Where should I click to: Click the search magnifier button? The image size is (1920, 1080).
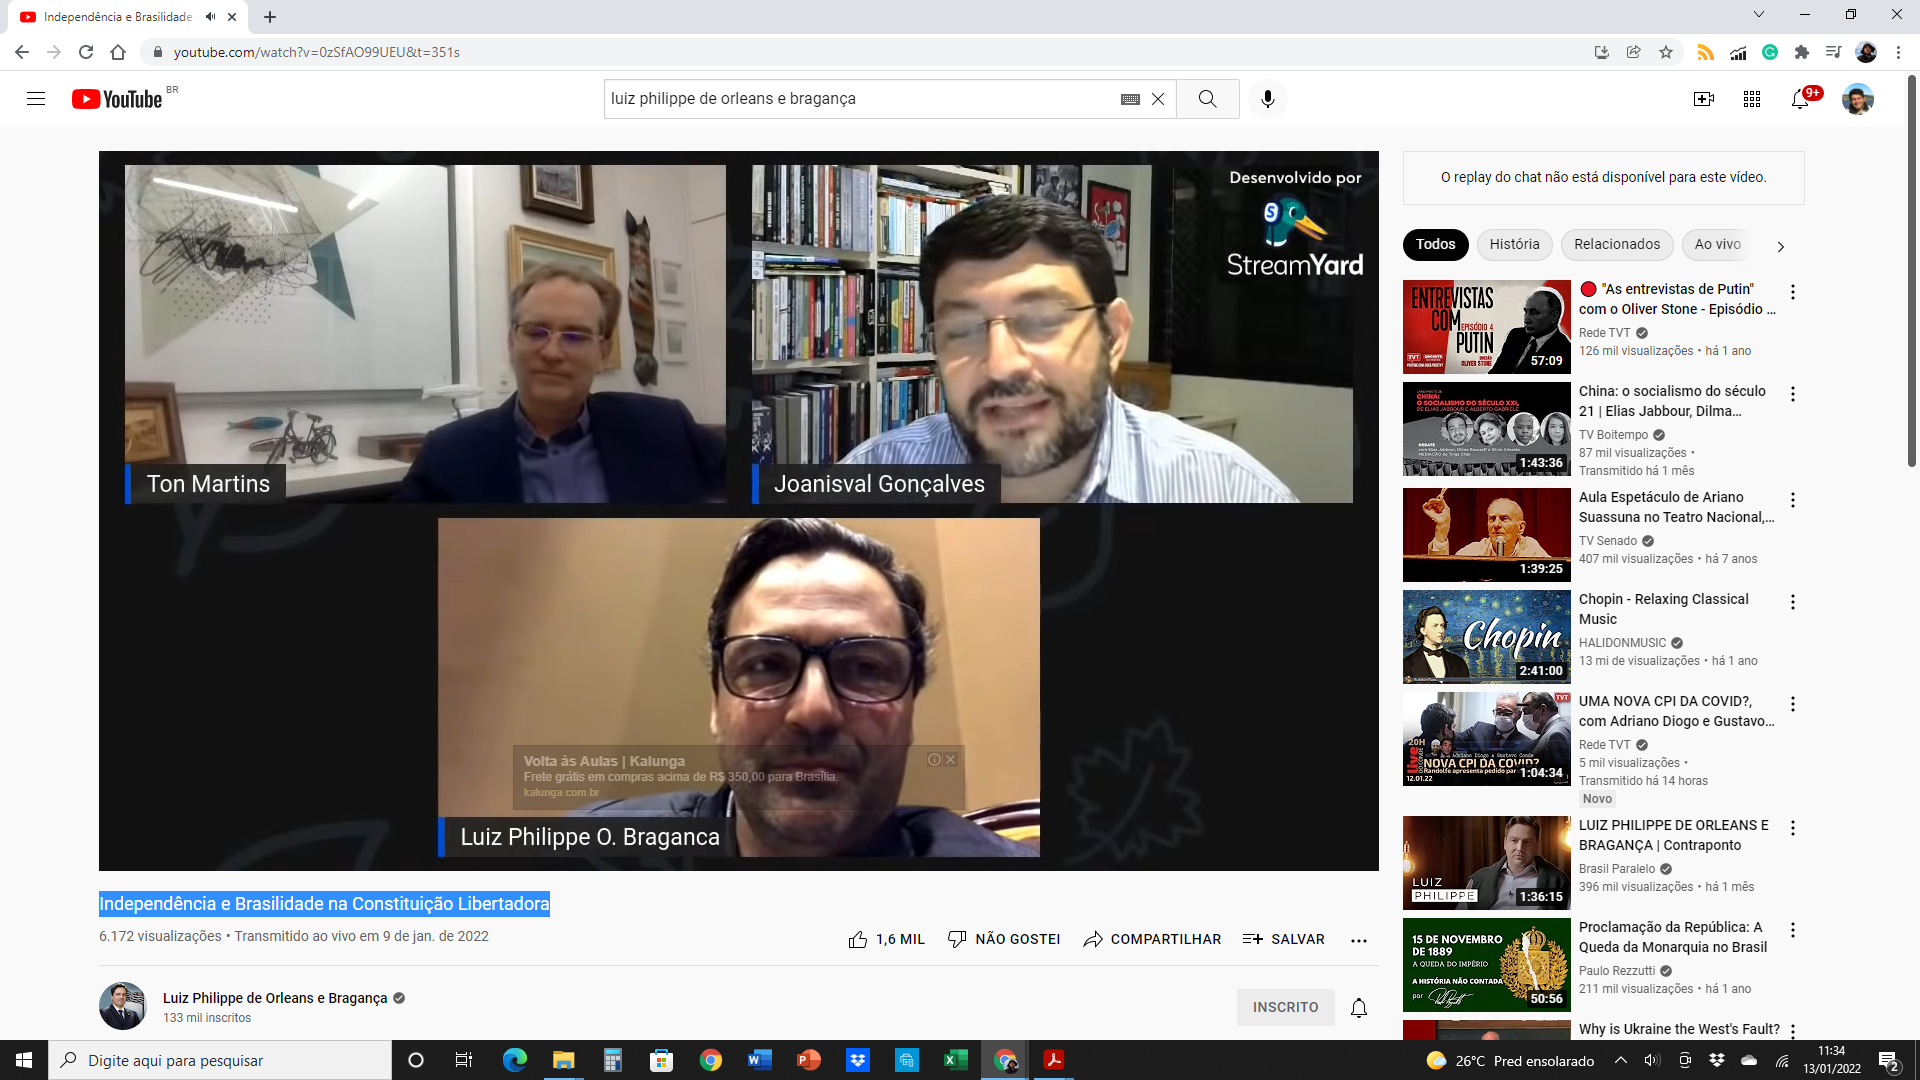tap(1208, 99)
